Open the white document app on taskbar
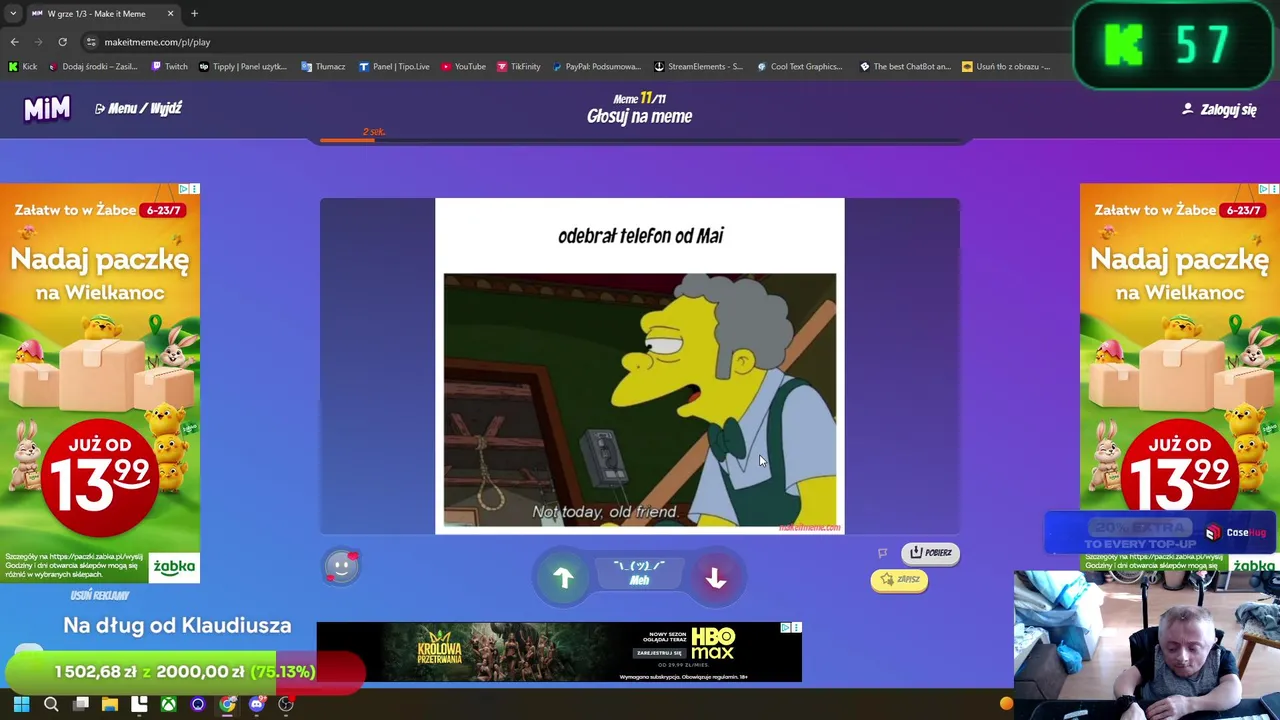This screenshot has height=720, width=1280. click(139, 704)
